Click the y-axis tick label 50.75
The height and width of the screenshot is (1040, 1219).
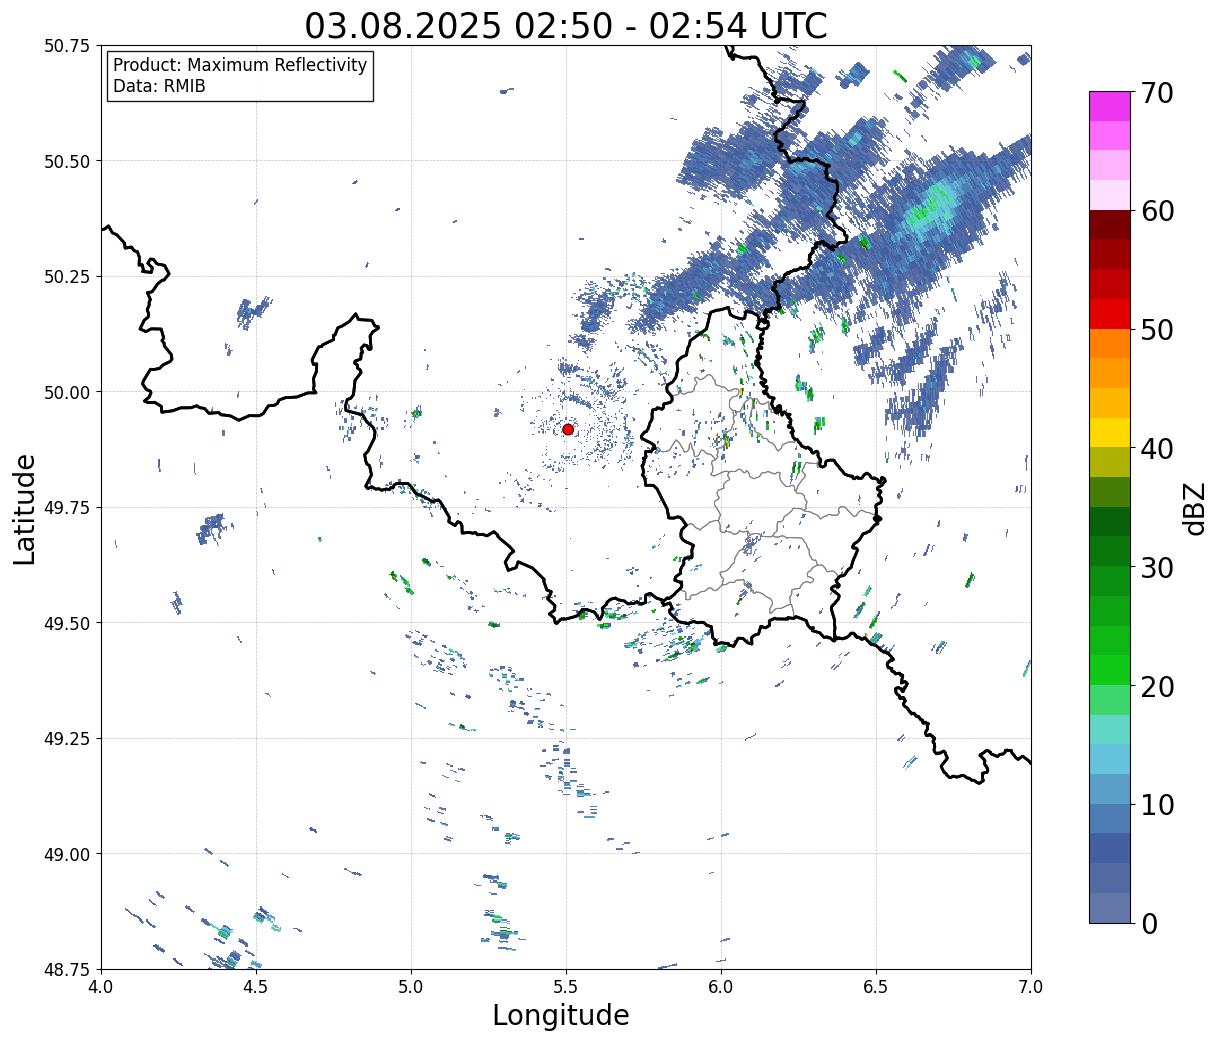point(67,46)
